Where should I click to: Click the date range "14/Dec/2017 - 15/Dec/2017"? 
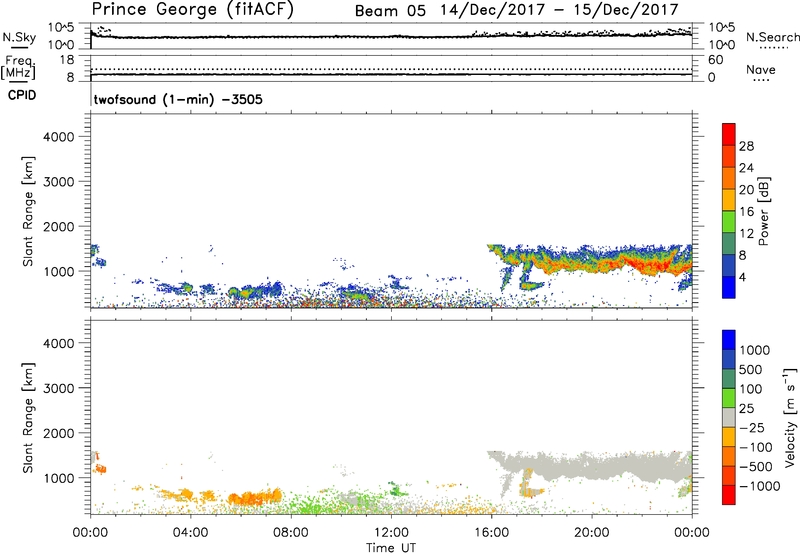[559, 10]
